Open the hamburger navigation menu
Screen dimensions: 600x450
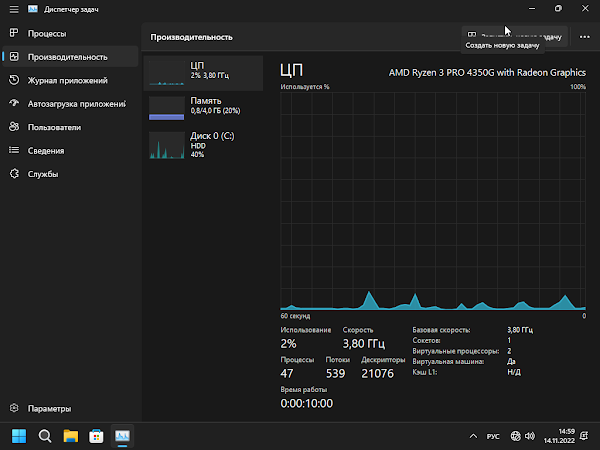click(14, 9)
